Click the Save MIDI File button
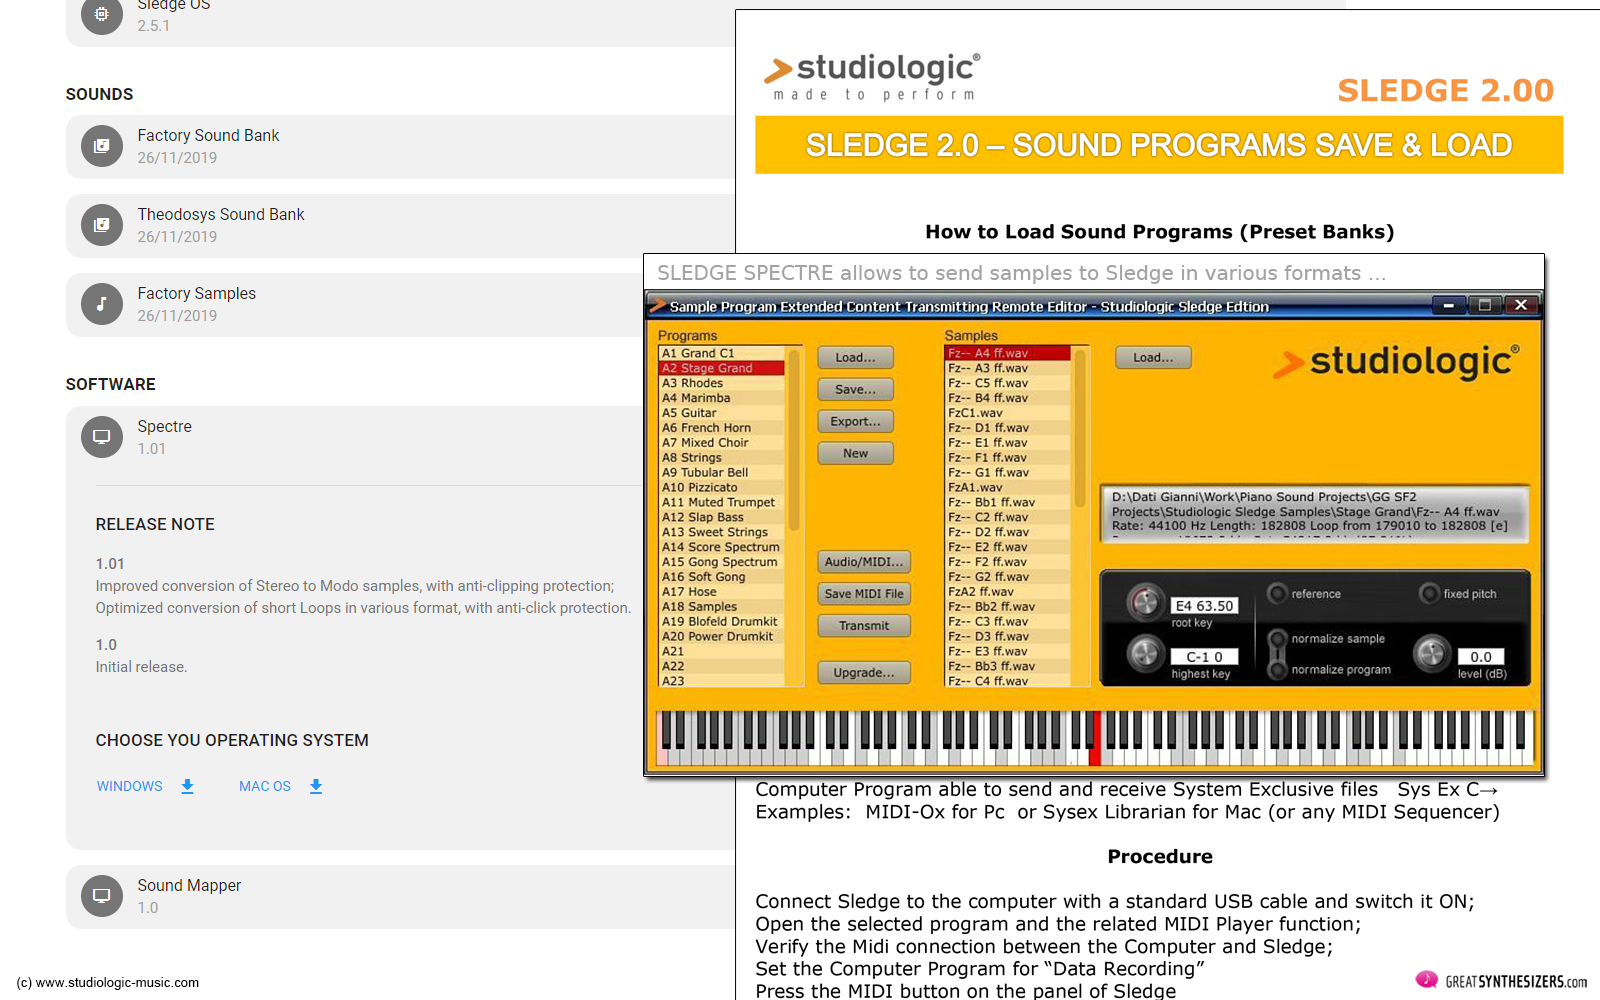The height and width of the screenshot is (1000, 1600). point(864,594)
